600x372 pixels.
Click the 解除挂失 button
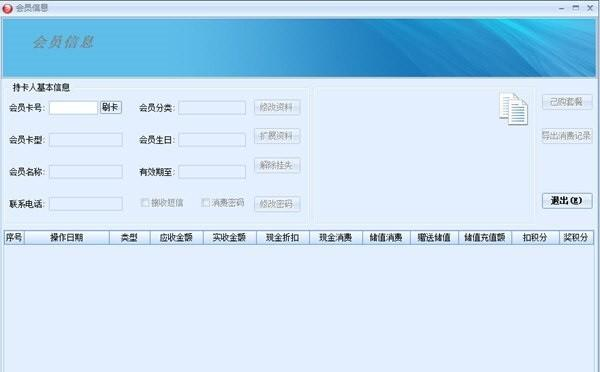coord(277,165)
